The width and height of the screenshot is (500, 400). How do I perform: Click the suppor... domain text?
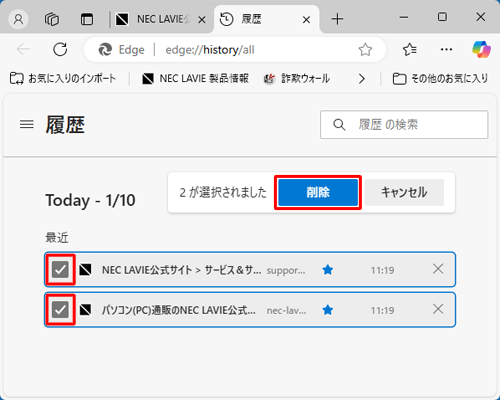(x=286, y=270)
